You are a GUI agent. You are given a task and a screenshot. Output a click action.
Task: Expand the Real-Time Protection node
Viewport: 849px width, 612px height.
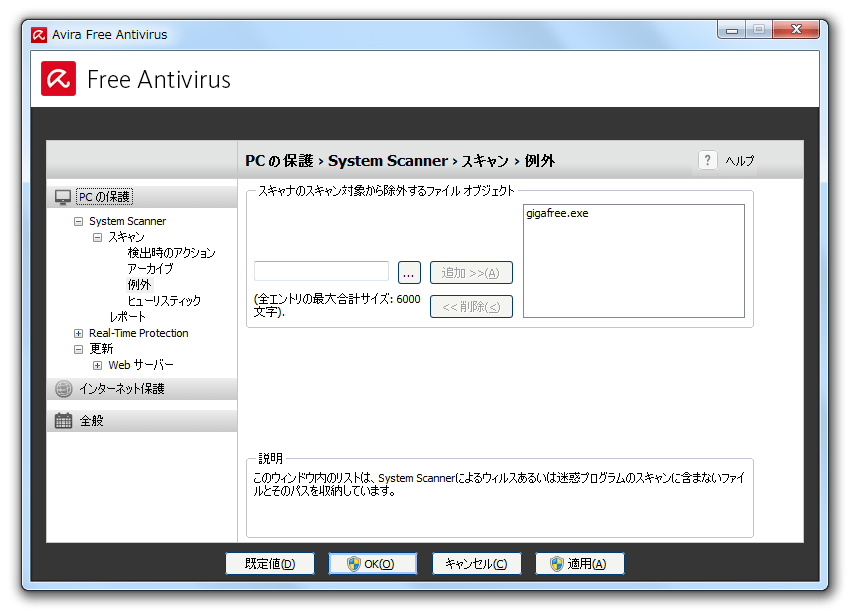(x=79, y=333)
